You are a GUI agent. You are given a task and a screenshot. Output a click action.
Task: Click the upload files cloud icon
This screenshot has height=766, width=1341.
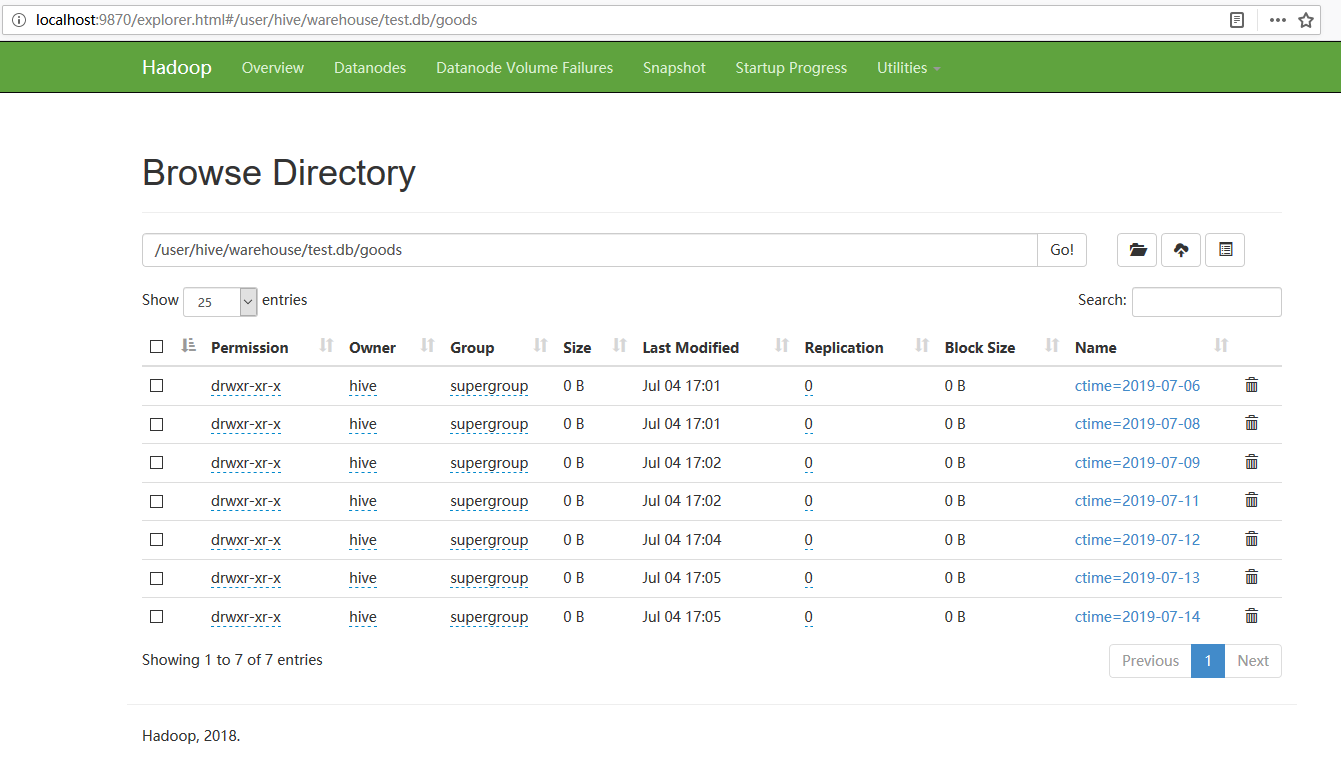coord(1181,250)
